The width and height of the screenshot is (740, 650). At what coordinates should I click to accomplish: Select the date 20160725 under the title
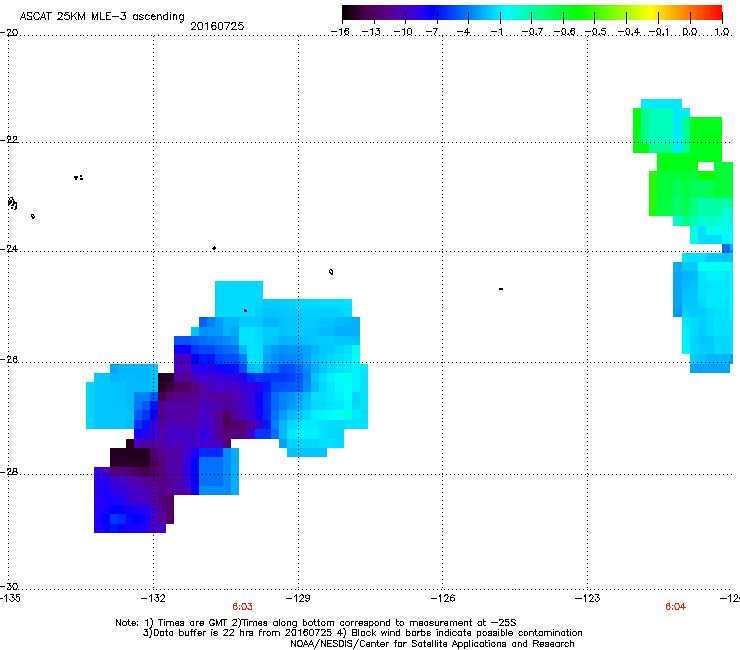217,26
